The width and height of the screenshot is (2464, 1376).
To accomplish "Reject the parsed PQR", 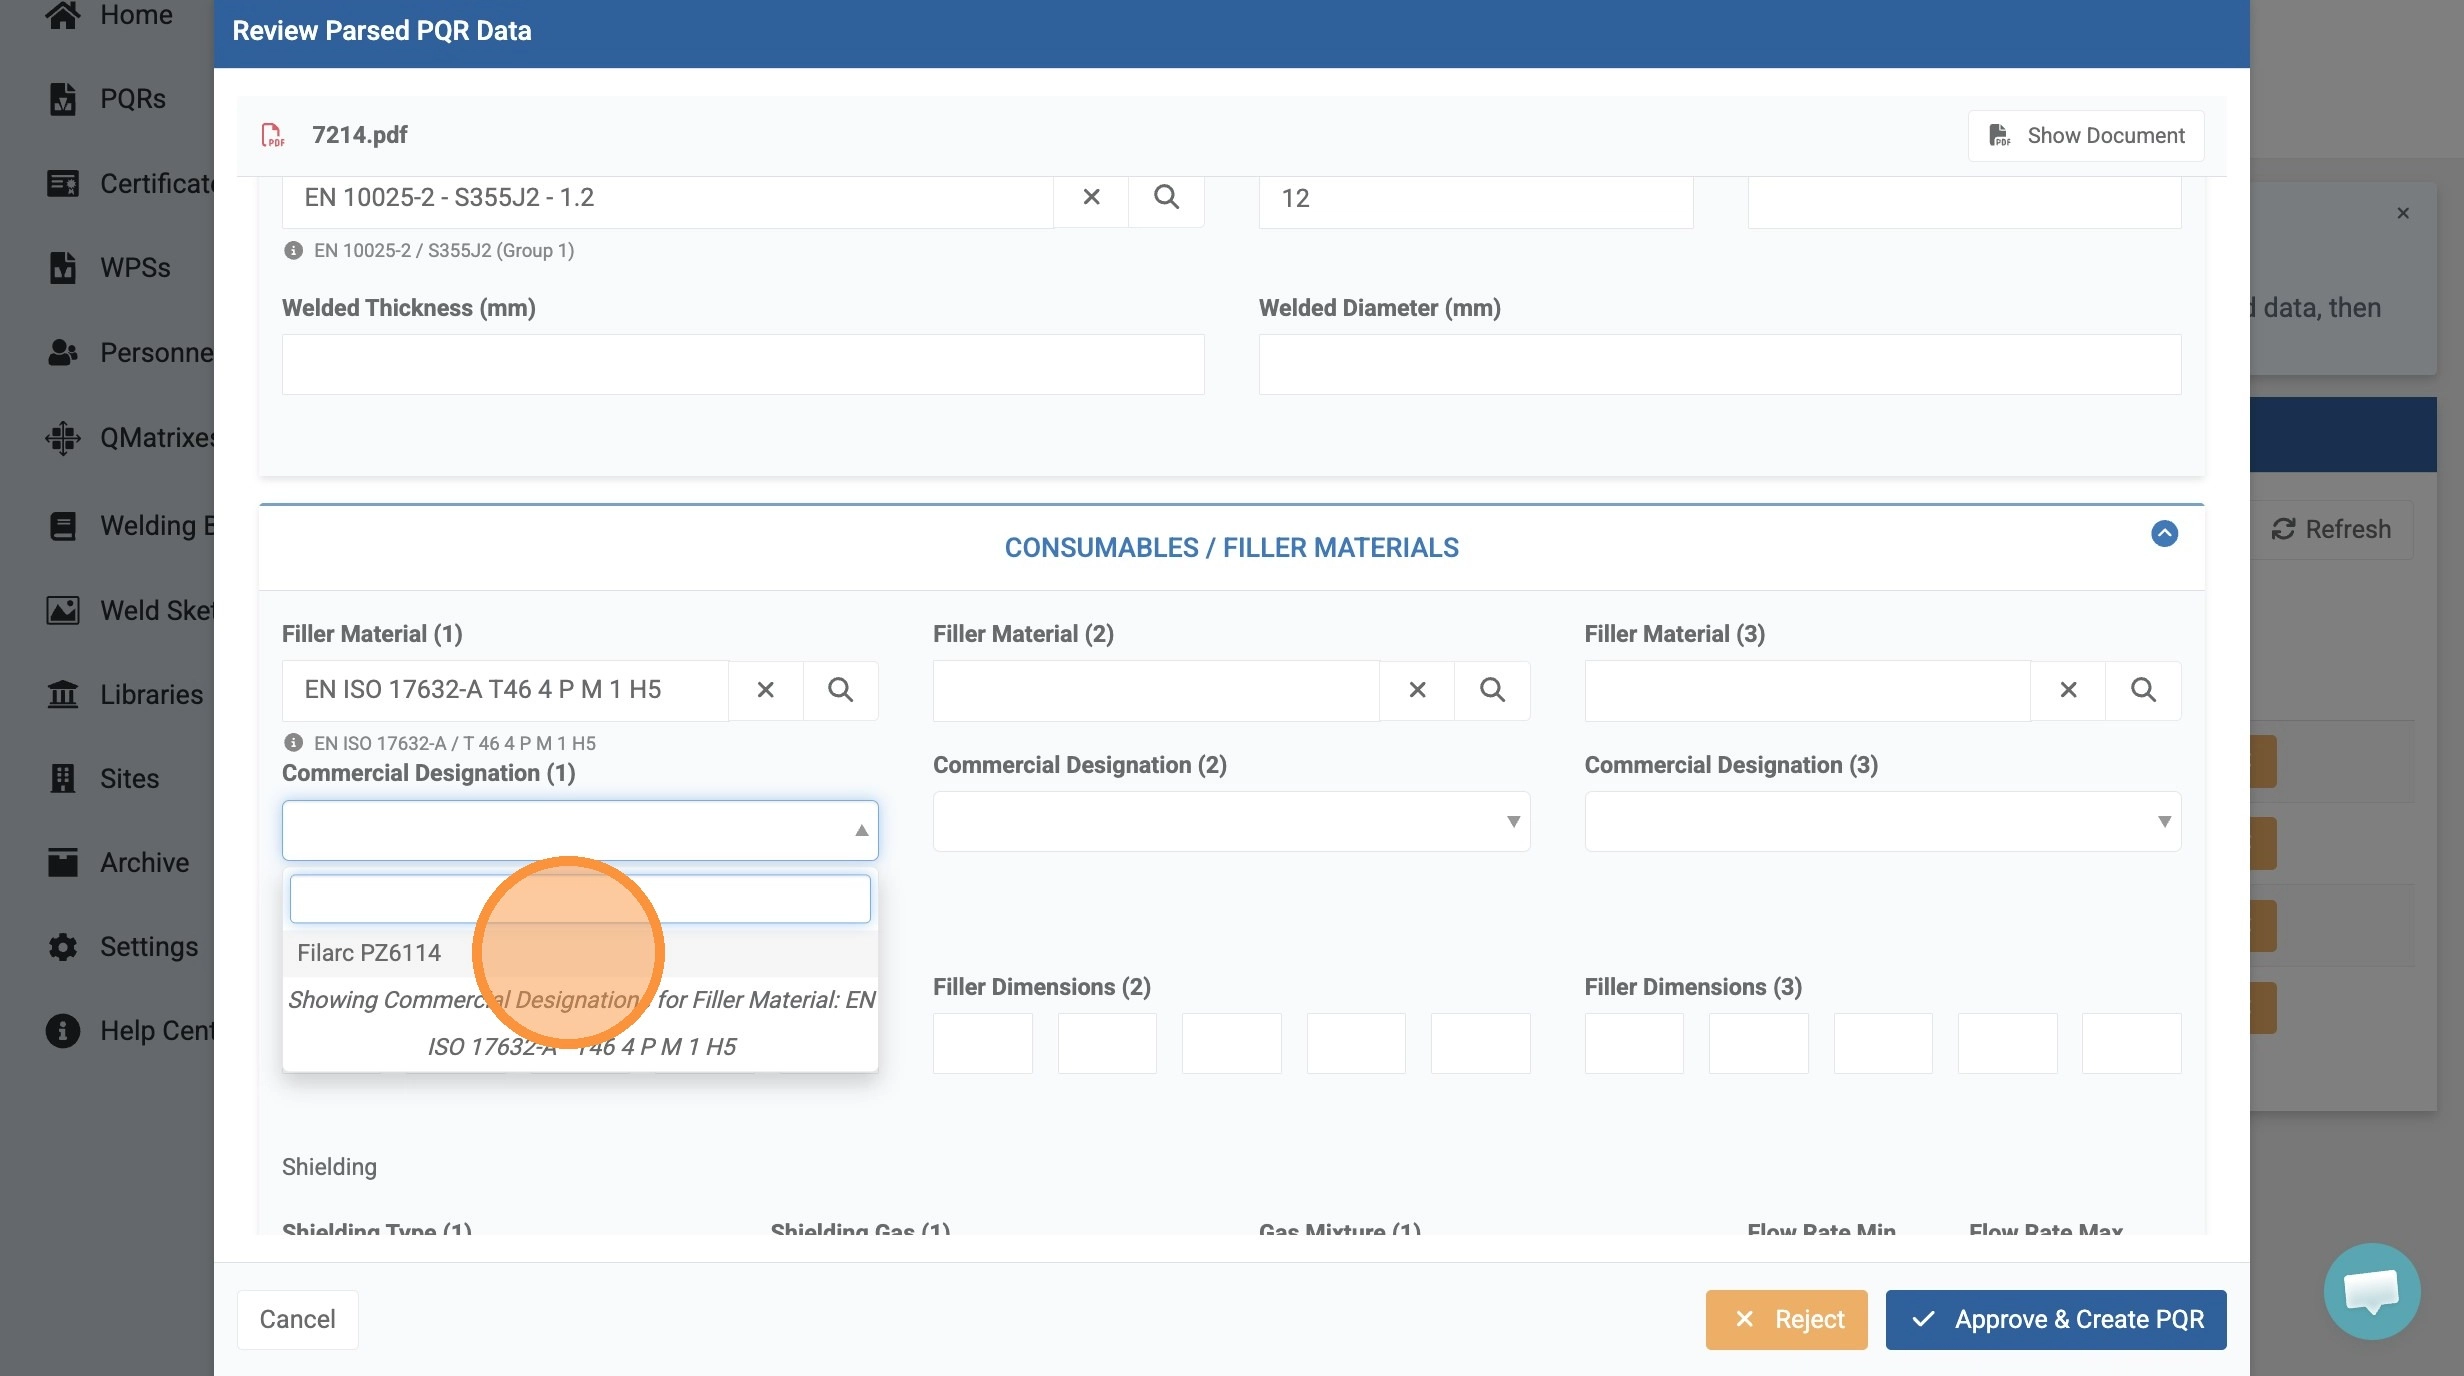I will point(1786,1319).
